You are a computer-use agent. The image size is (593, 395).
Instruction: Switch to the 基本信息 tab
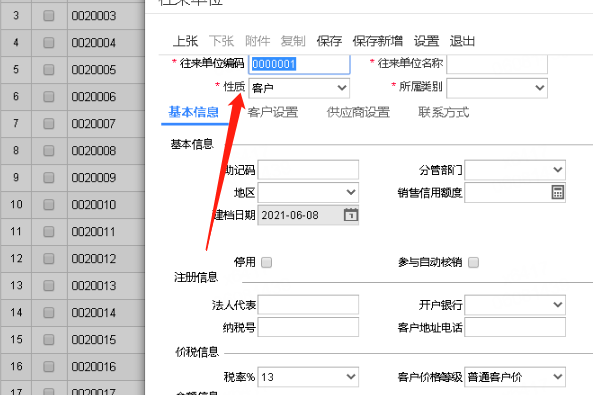194,112
